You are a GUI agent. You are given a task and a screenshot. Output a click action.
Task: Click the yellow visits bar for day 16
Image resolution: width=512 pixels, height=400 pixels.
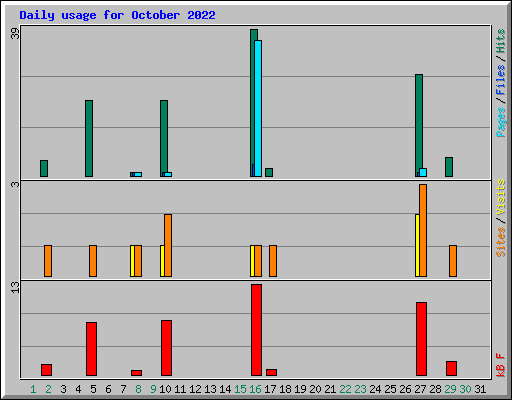pos(252,261)
